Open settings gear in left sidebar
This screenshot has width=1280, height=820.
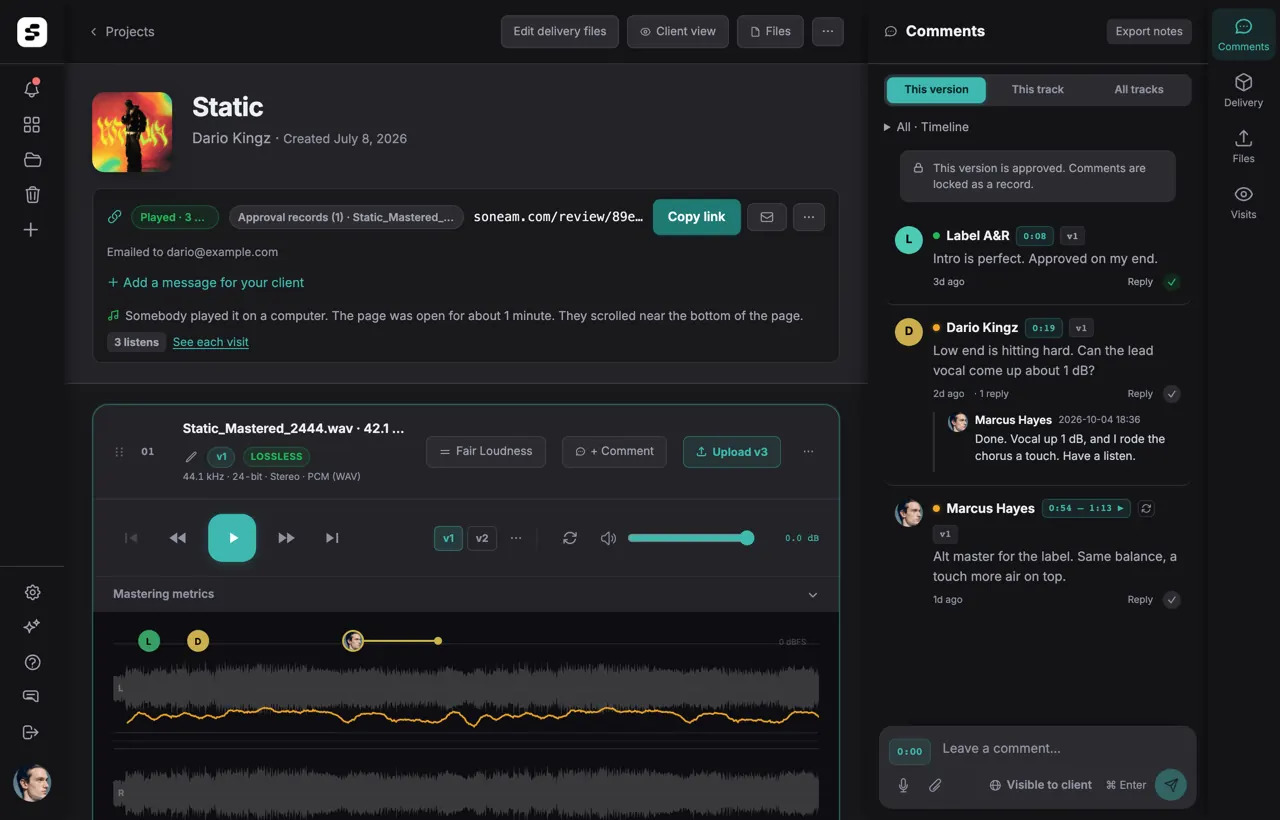pos(32,592)
